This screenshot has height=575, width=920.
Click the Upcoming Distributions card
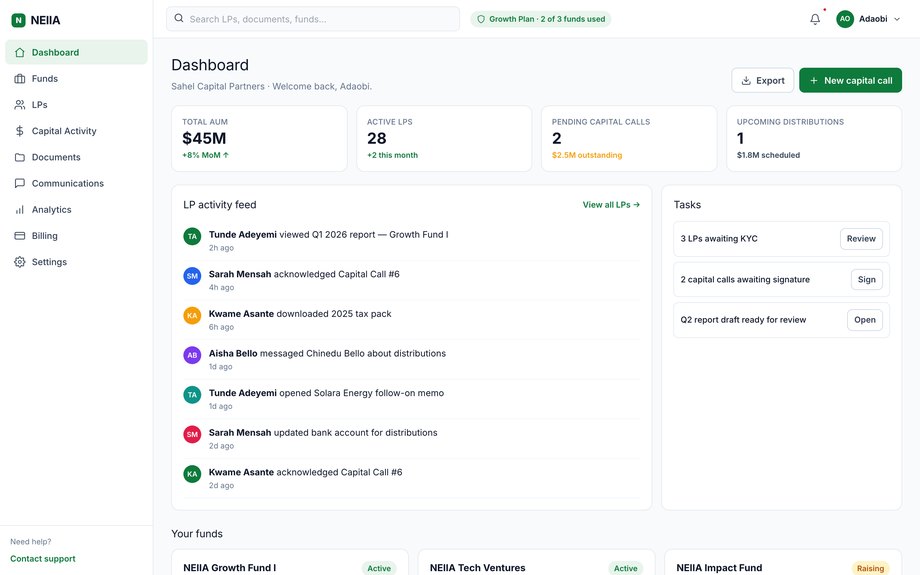coord(814,138)
